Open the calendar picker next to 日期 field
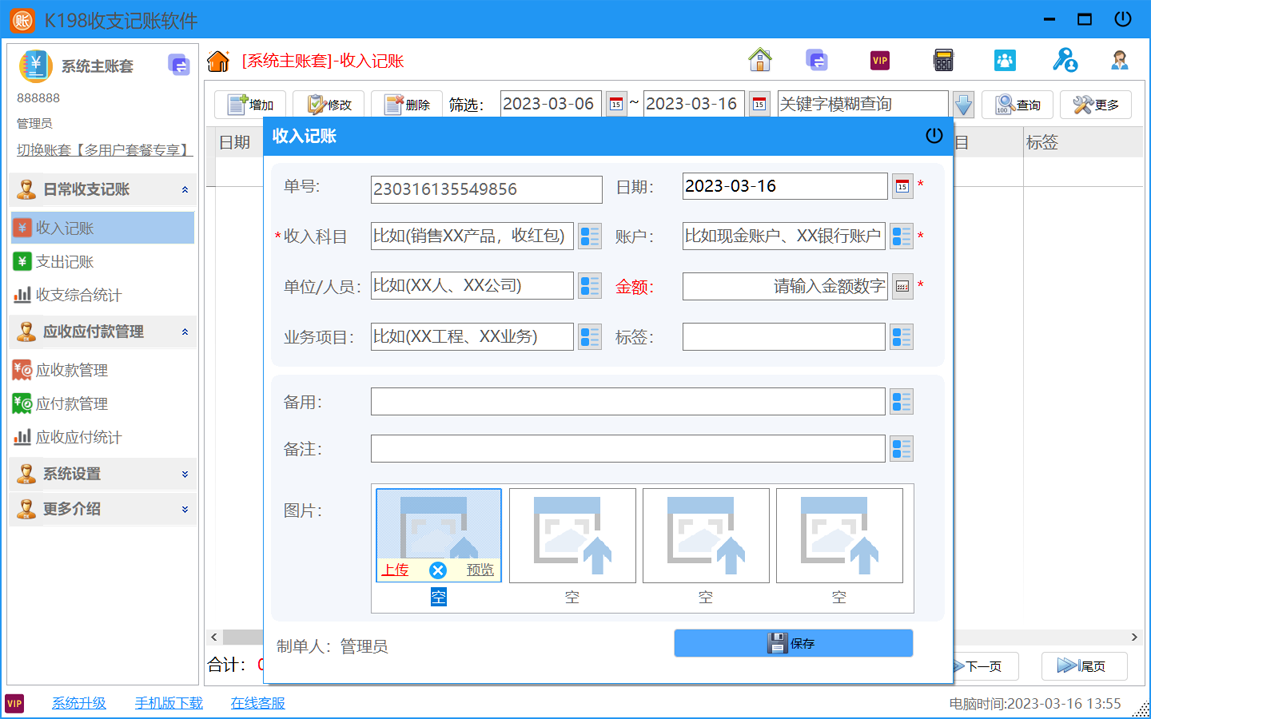This screenshot has height=720, width=1280. pyautogui.click(x=903, y=186)
